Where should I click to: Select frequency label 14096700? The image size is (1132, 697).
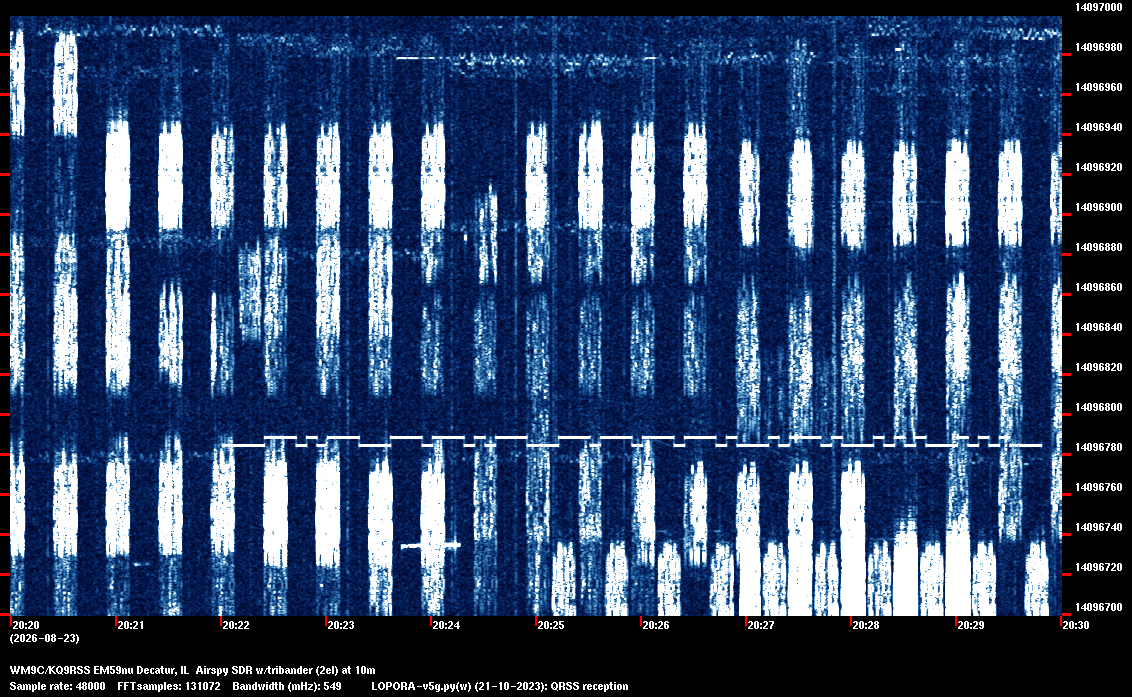[x=1098, y=607]
